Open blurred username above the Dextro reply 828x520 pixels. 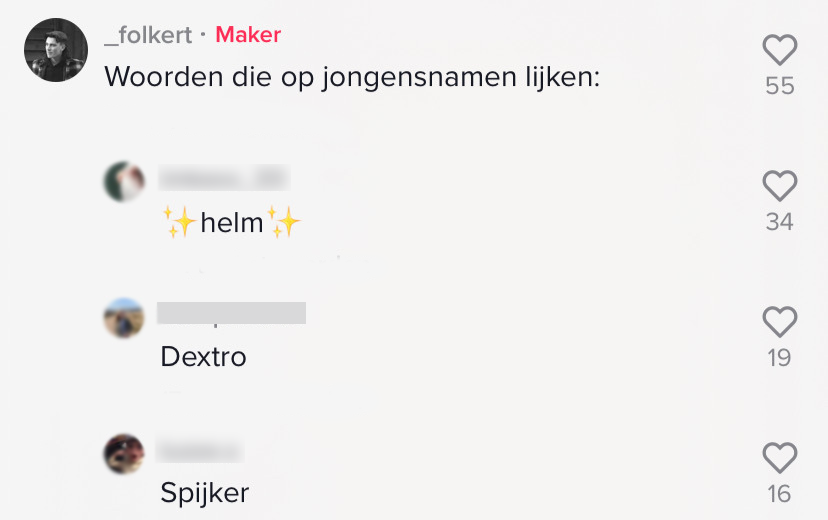pyautogui.click(x=232, y=313)
